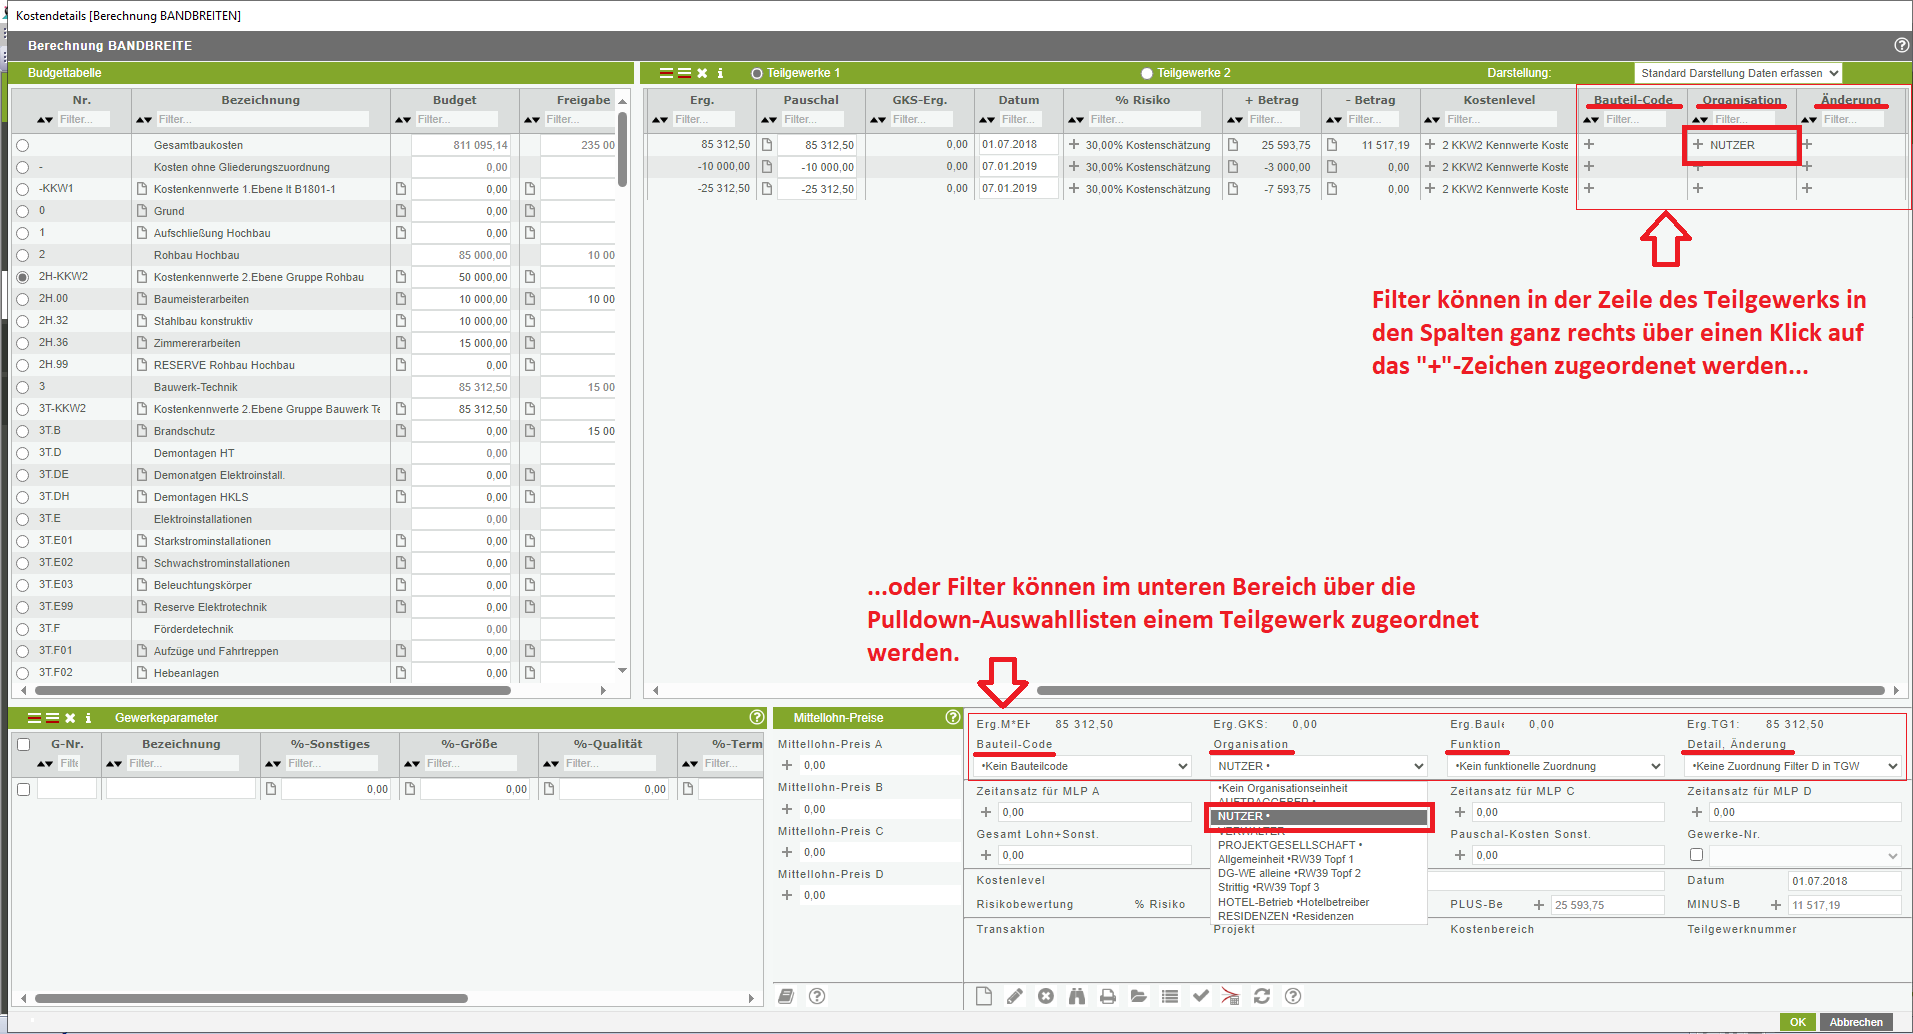
Task: Click the Bezeichnung filter field in Budgettabelle
Action: pyautogui.click(x=262, y=119)
